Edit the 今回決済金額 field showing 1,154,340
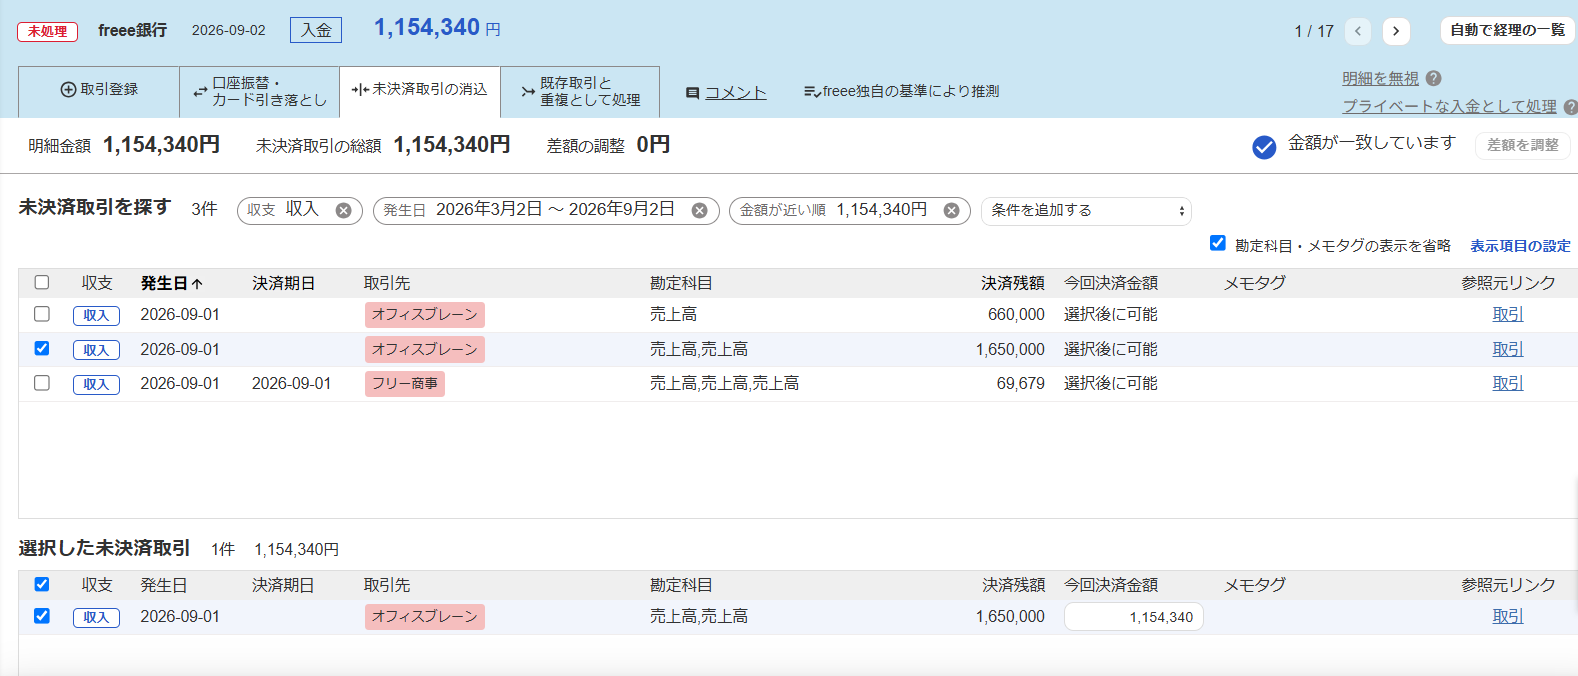The height and width of the screenshot is (676, 1578). point(1134,617)
